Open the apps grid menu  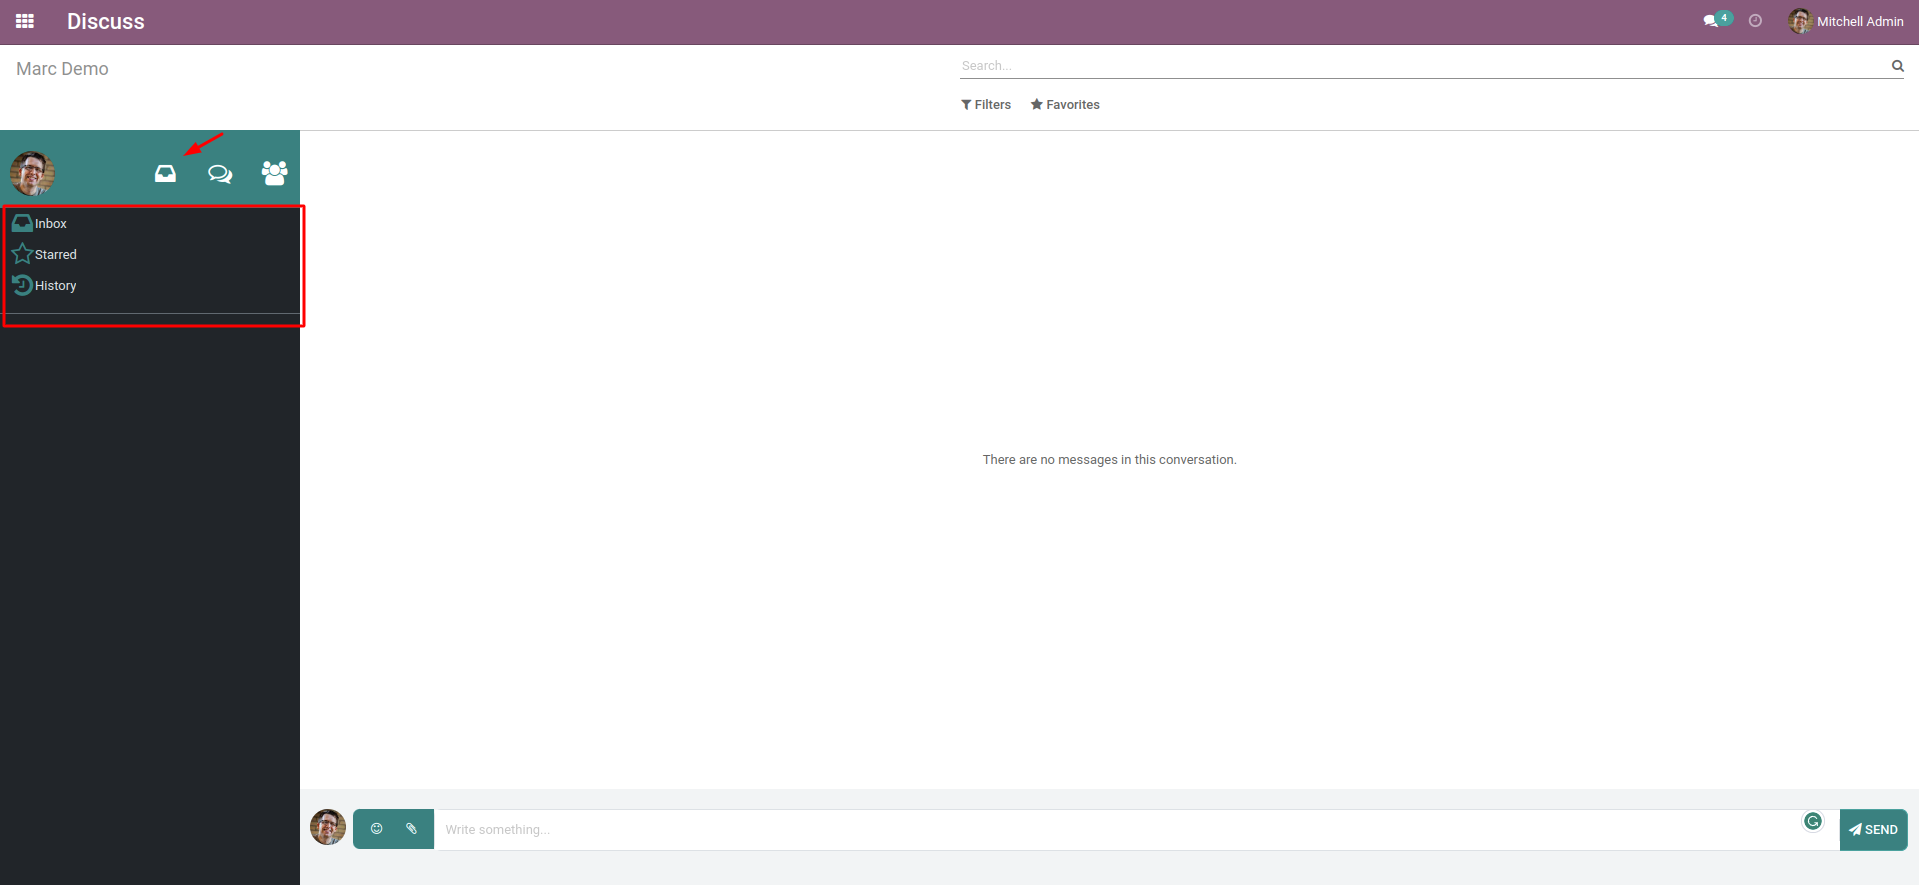tap(25, 21)
